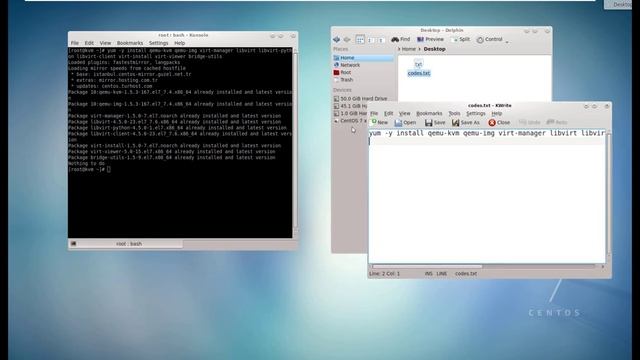Open Settings menu in KWrite

click(476, 113)
